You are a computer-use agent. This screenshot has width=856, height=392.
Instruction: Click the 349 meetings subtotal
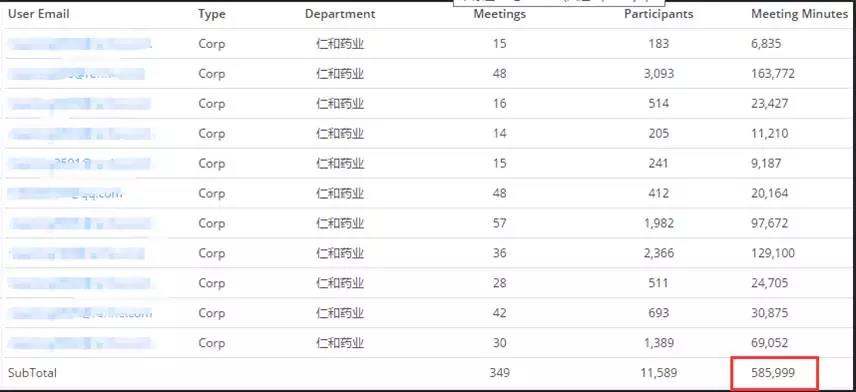pos(500,373)
